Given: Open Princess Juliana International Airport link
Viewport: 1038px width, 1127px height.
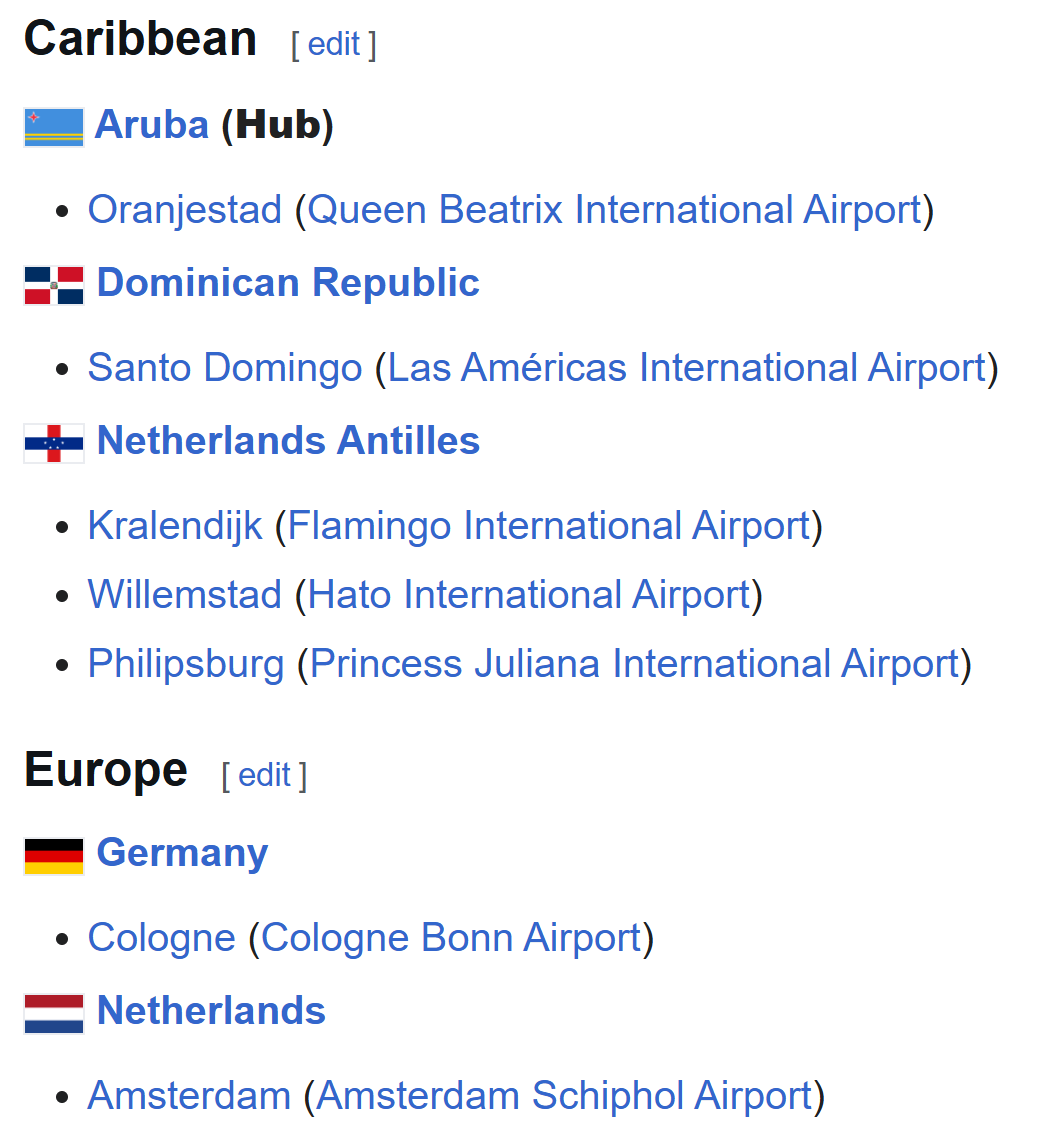Looking at the screenshot, I should (635, 664).
